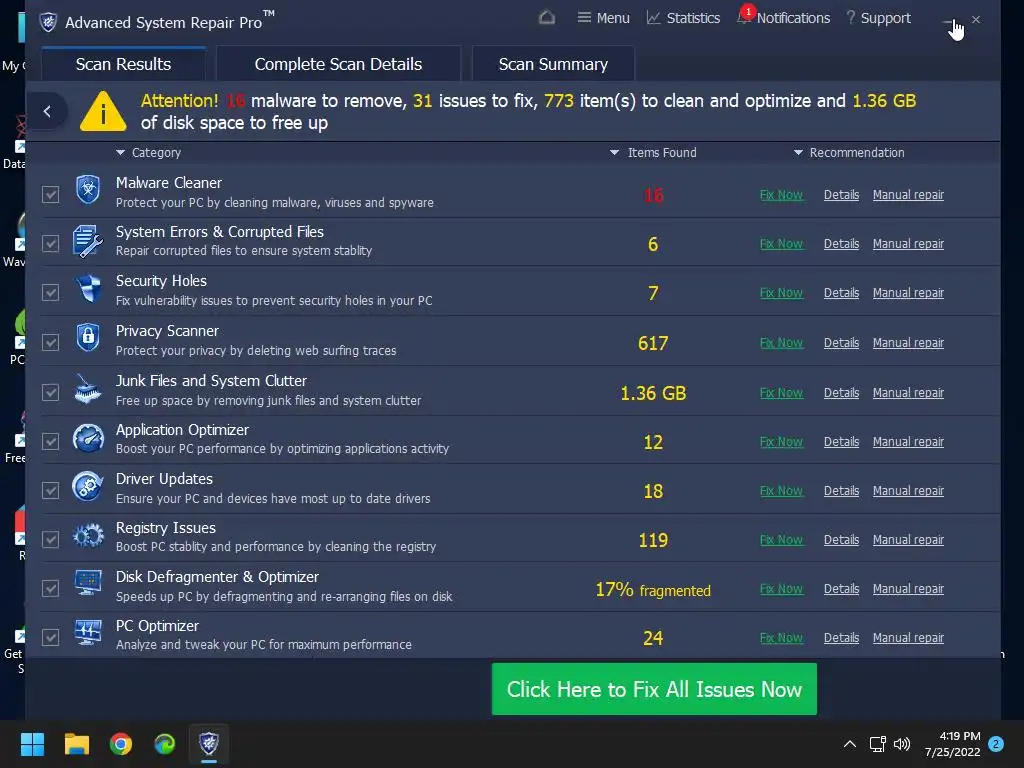Image resolution: width=1024 pixels, height=768 pixels.
Task: Switch to the Complete Scan Details tab
Action: [x=338, y=64]
